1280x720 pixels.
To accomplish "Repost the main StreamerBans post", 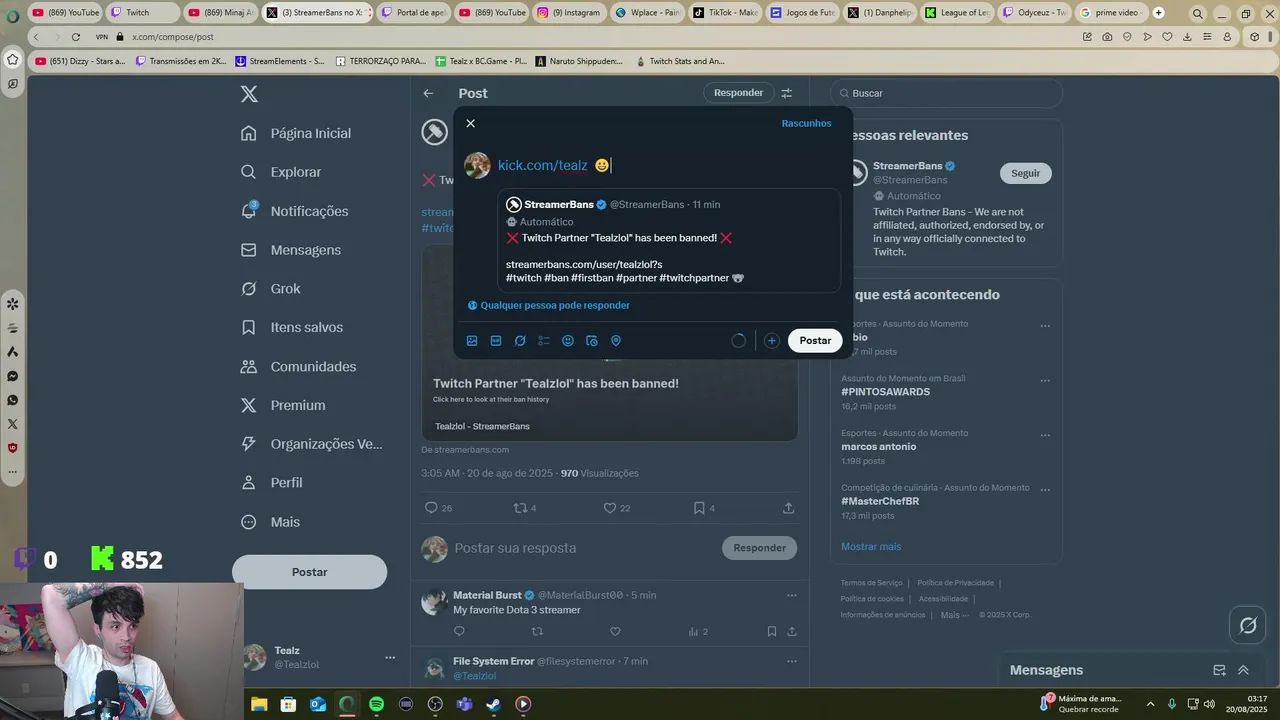I will pyautogui.click(x=519, y=508).
